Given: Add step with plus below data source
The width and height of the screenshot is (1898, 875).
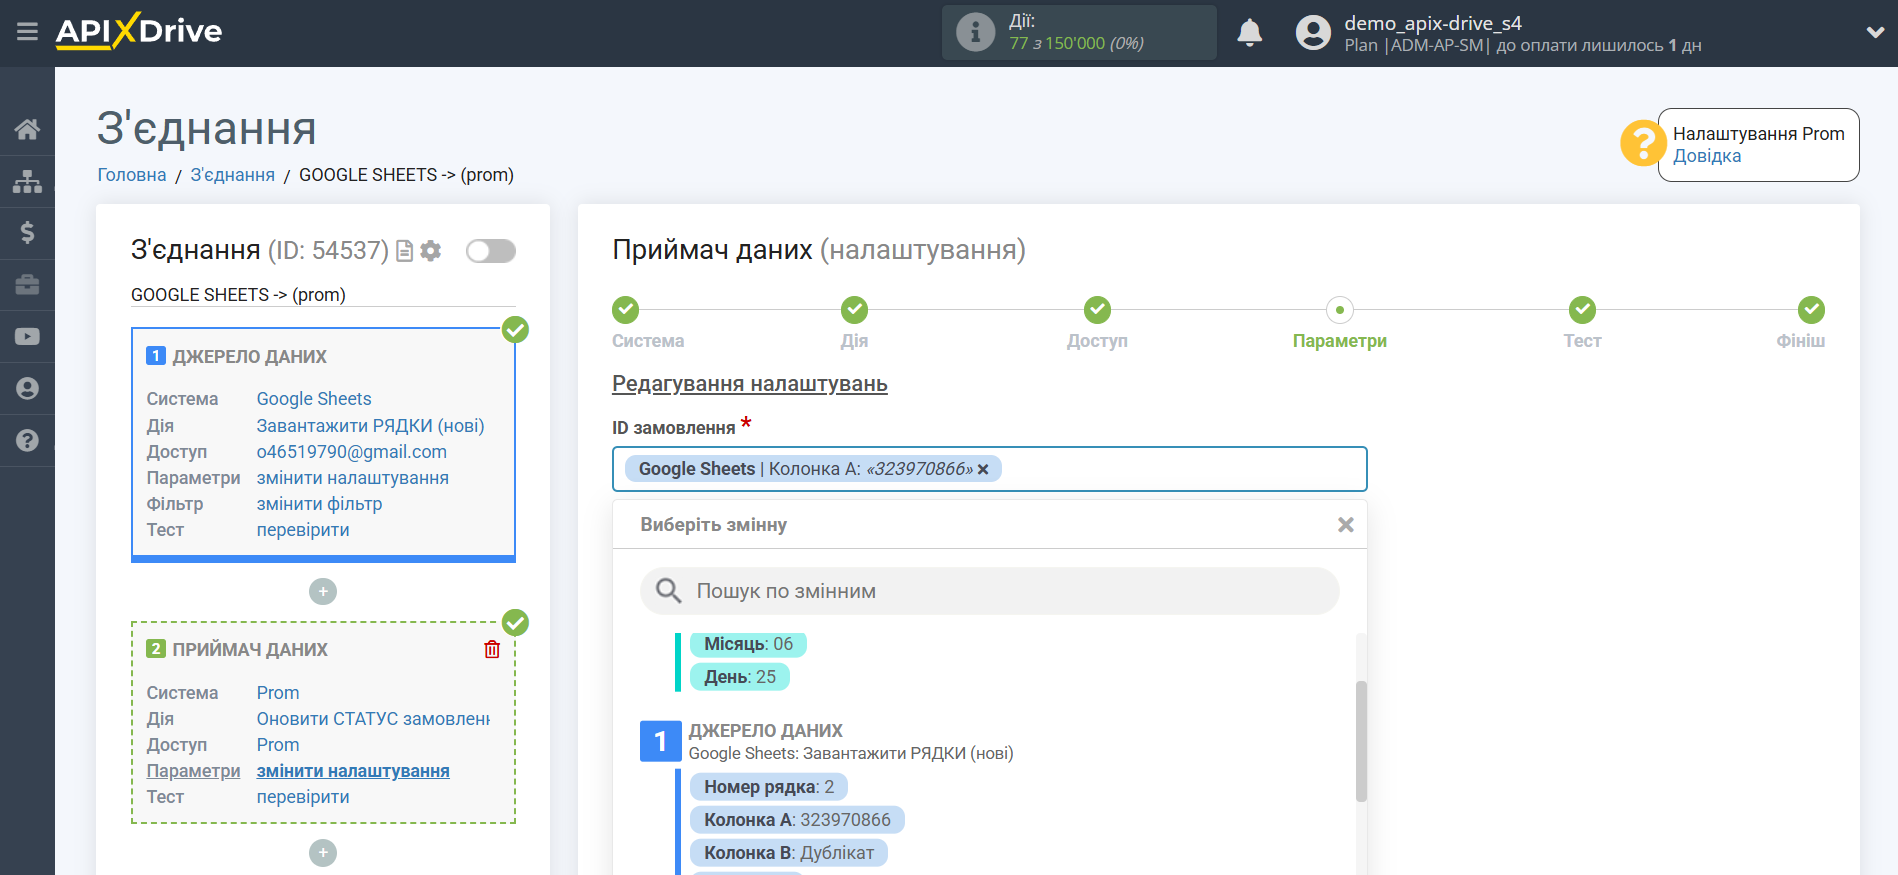Looking at the screenshot, I should click(x=323, y=592).
